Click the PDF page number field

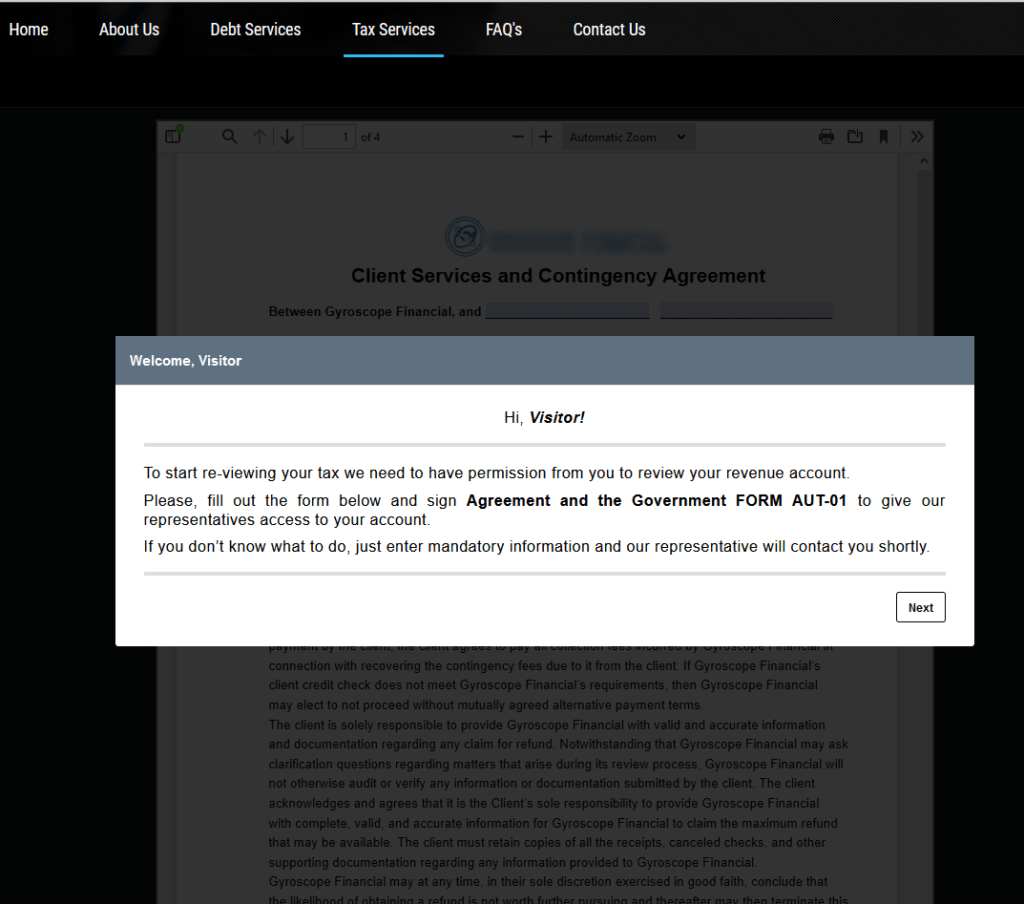click(x=329, y=137)
